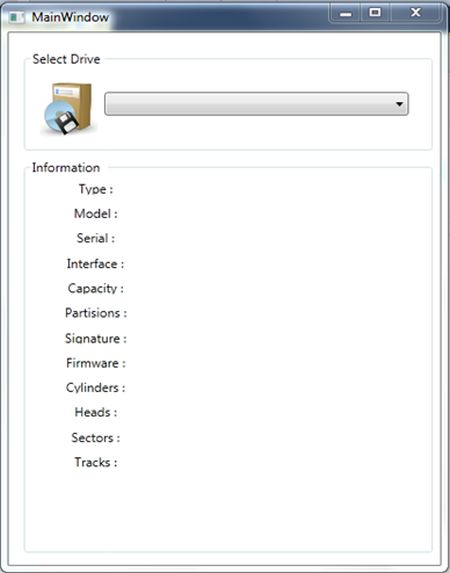Click the "Cylinders :" label
The width and height of the screenshot is (450, 573).
point(96,388)
